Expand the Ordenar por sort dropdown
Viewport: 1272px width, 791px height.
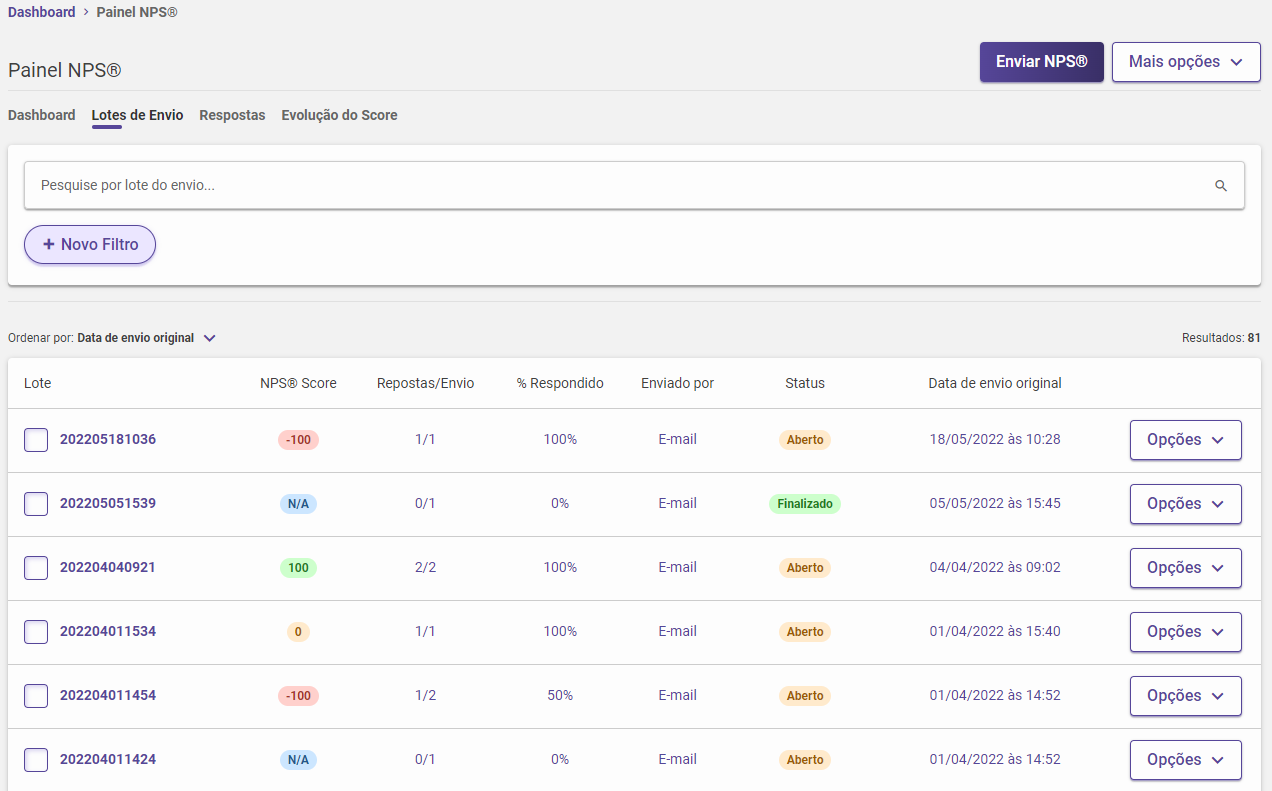tap(209, 338)
